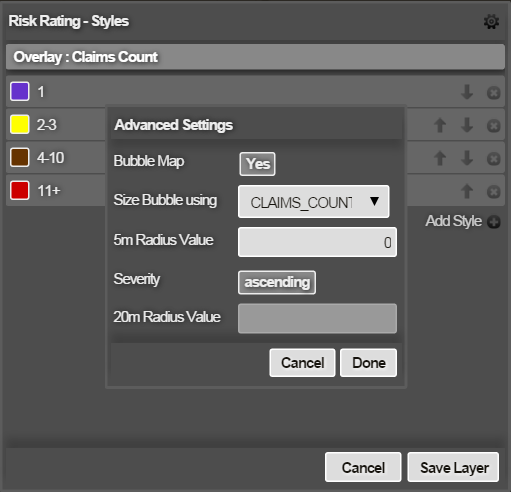The width and height of the screenshot is (511, 492).
Task: Click the 5m Radius Value field
Action: pyautogui.click(x=317, y=242)
